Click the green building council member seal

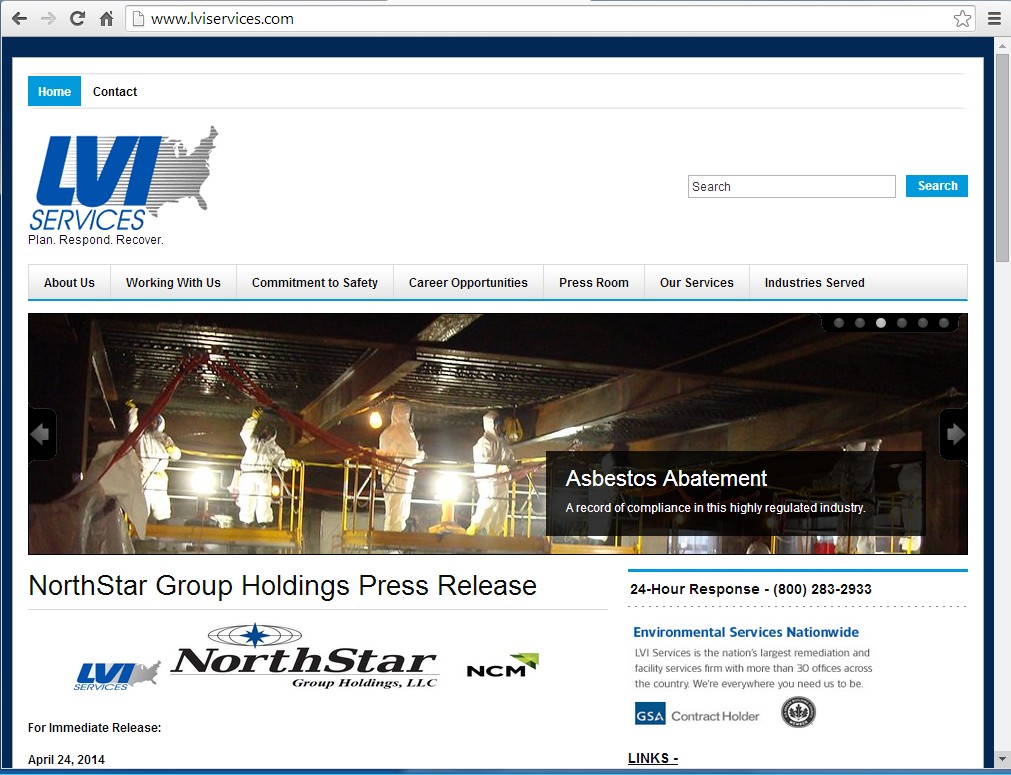tap(798, 712)
